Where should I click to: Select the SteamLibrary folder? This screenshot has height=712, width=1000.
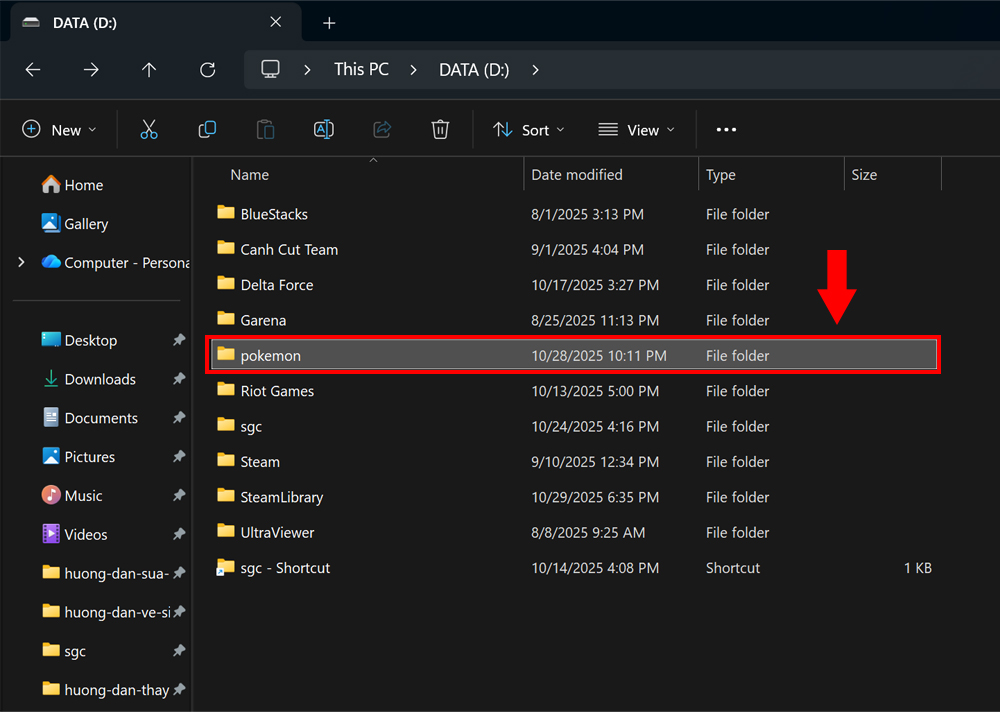tap(281, 497)
